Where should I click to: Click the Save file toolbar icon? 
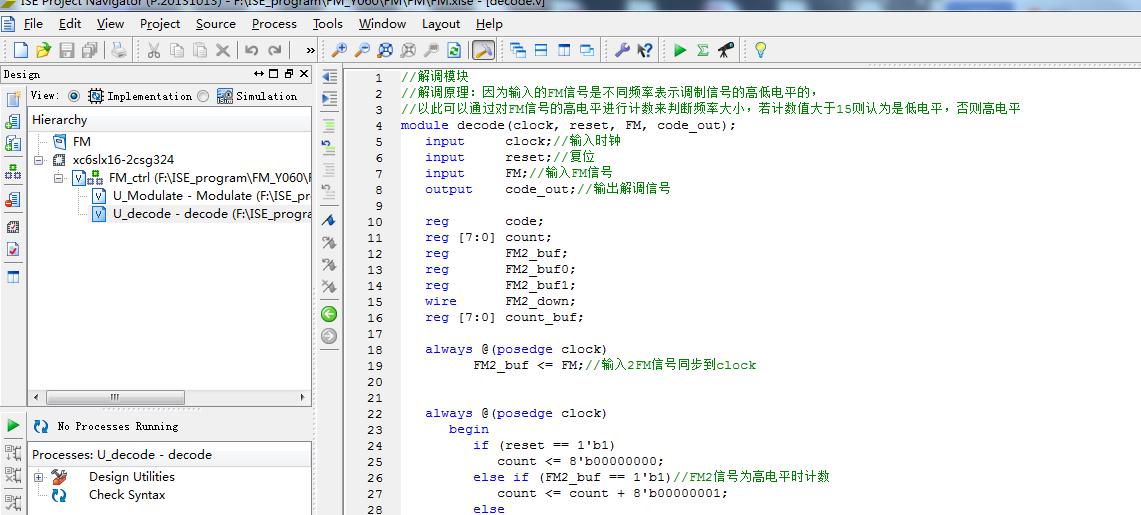67,50
